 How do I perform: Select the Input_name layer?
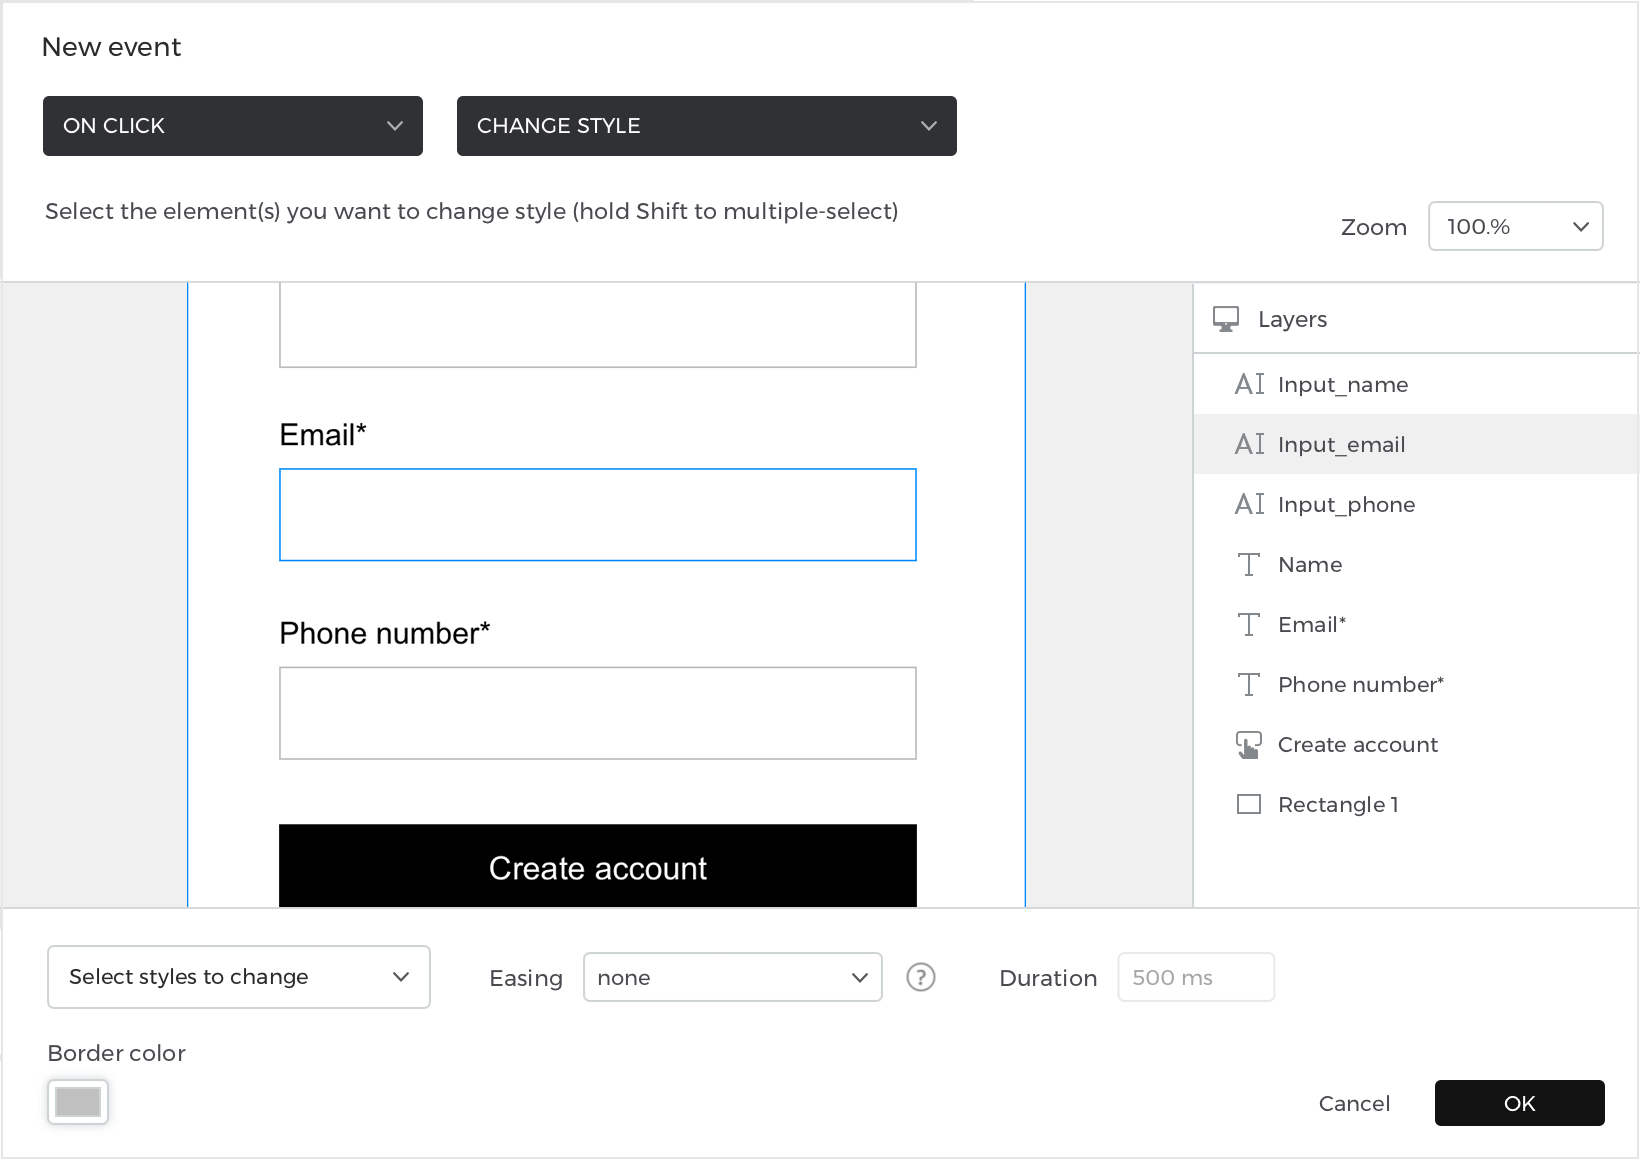tap(1416, 384)
